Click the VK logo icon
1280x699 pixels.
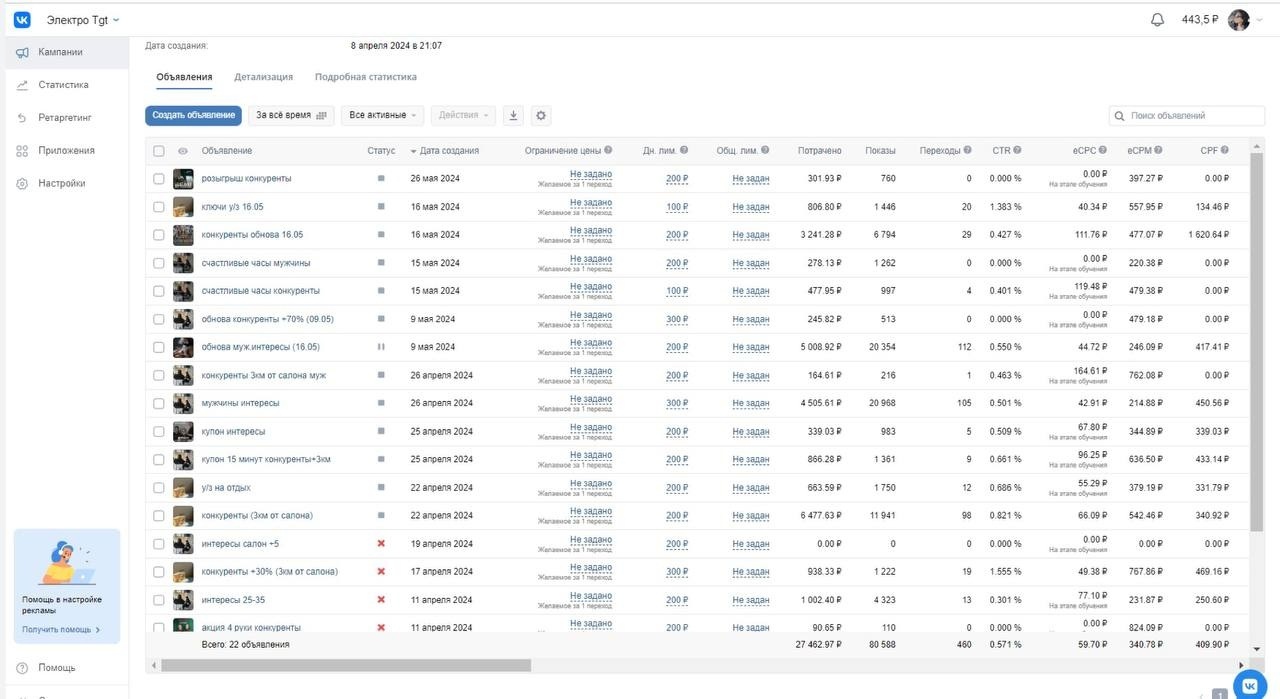coord(22,20)
